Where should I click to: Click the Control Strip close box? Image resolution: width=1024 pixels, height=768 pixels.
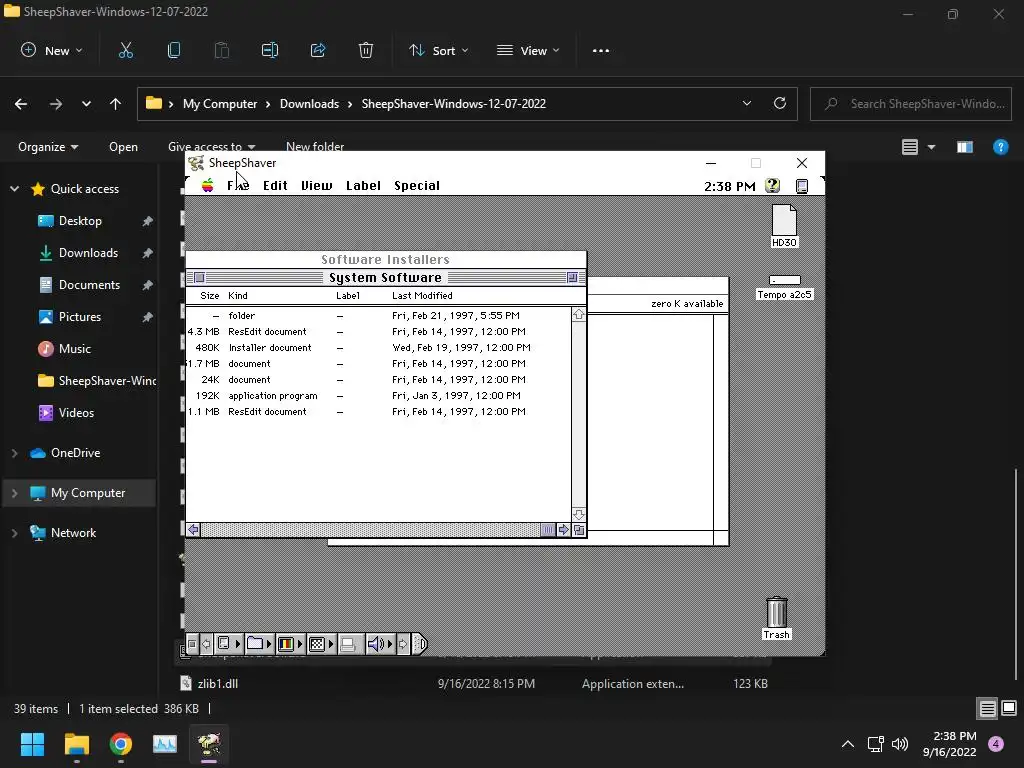click(192, 645)
